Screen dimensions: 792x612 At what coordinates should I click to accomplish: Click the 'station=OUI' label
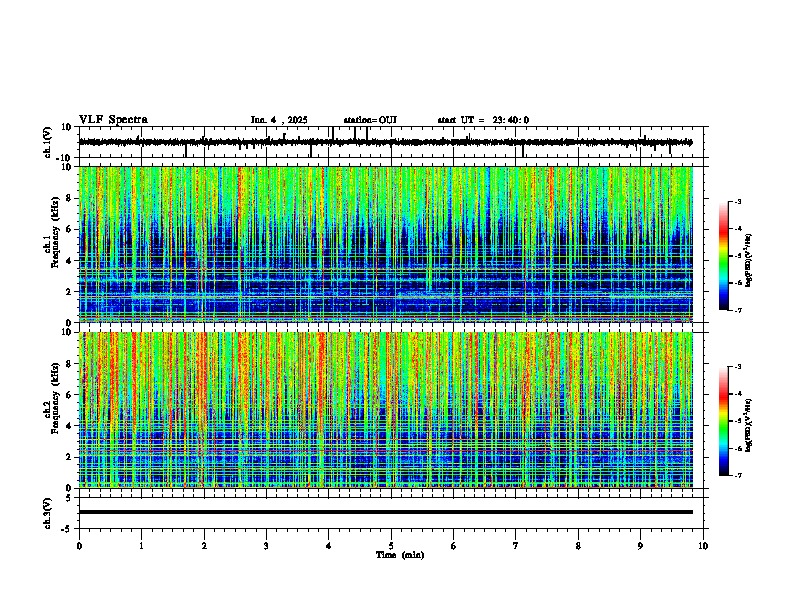(370, 120)
